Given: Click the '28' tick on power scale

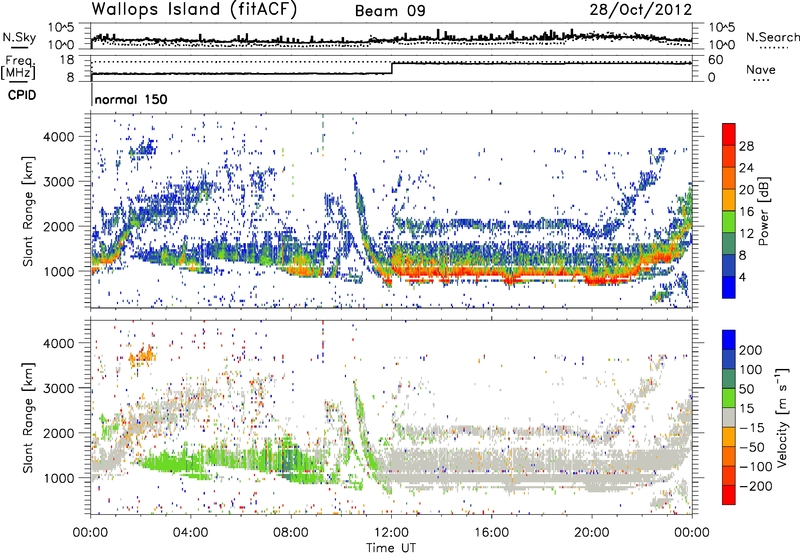Looking at the screenshot, I should [x=746, y=146].
